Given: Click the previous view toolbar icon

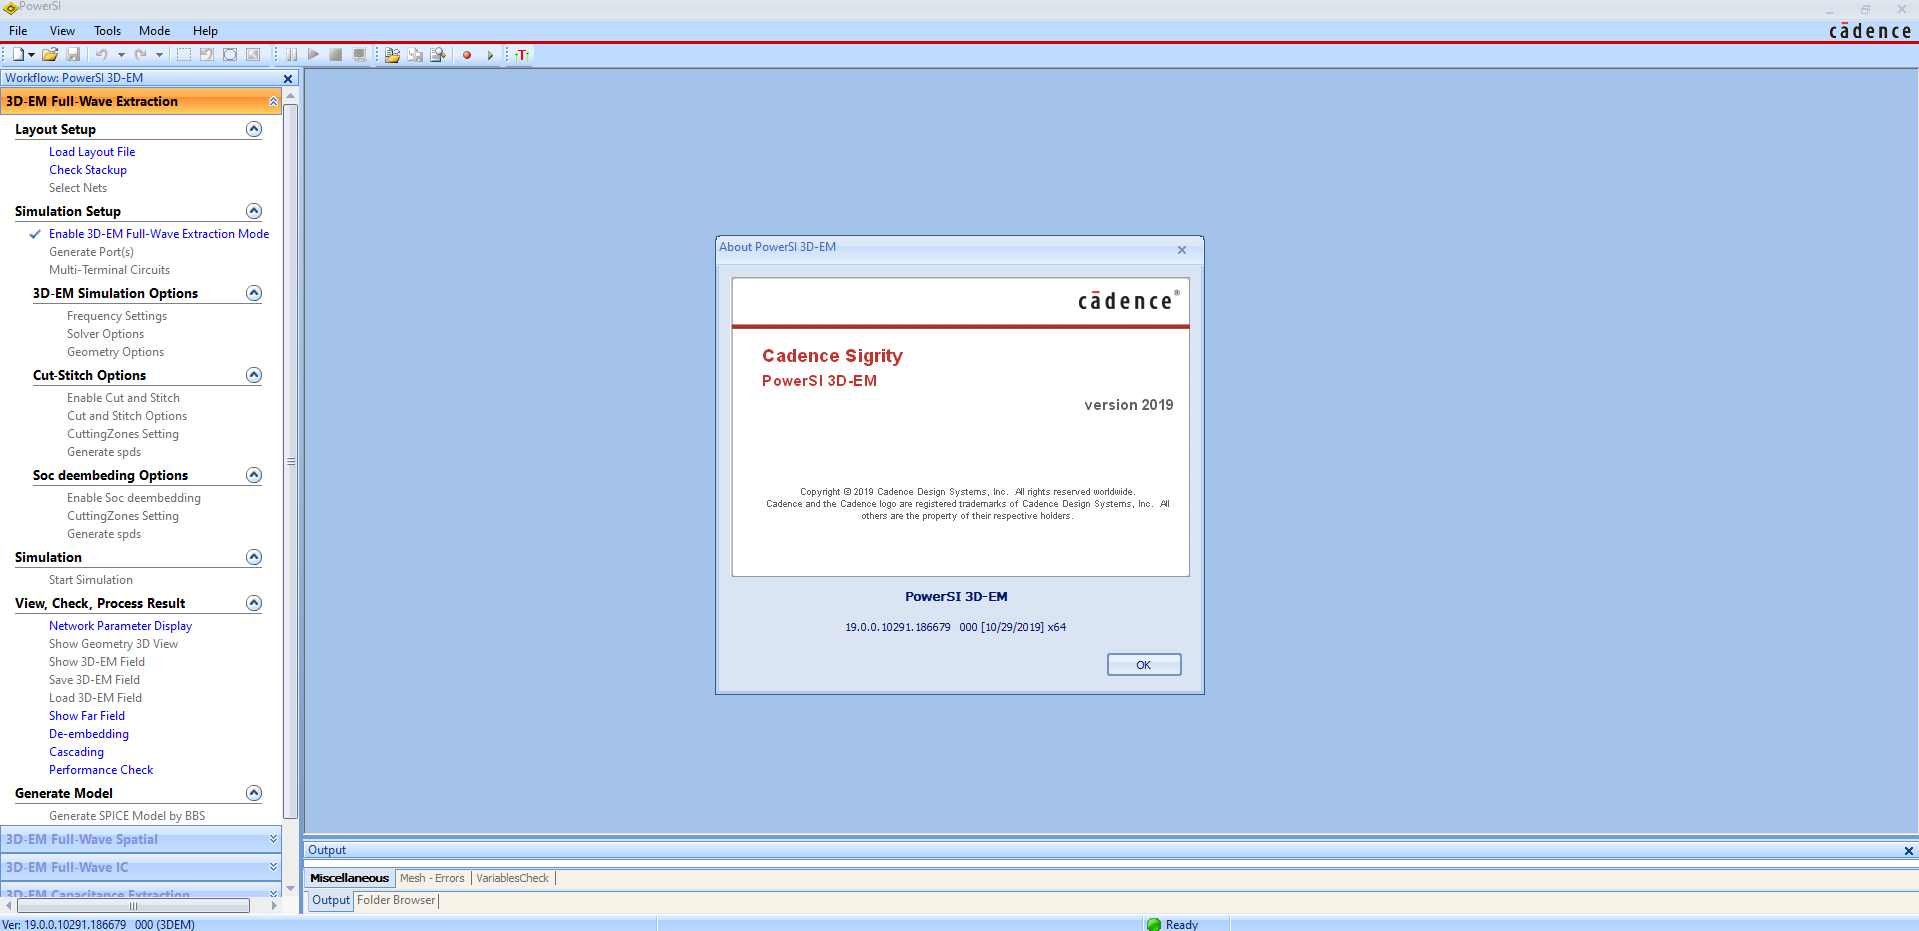Looking at the screenshot, I should pos(207,55).
